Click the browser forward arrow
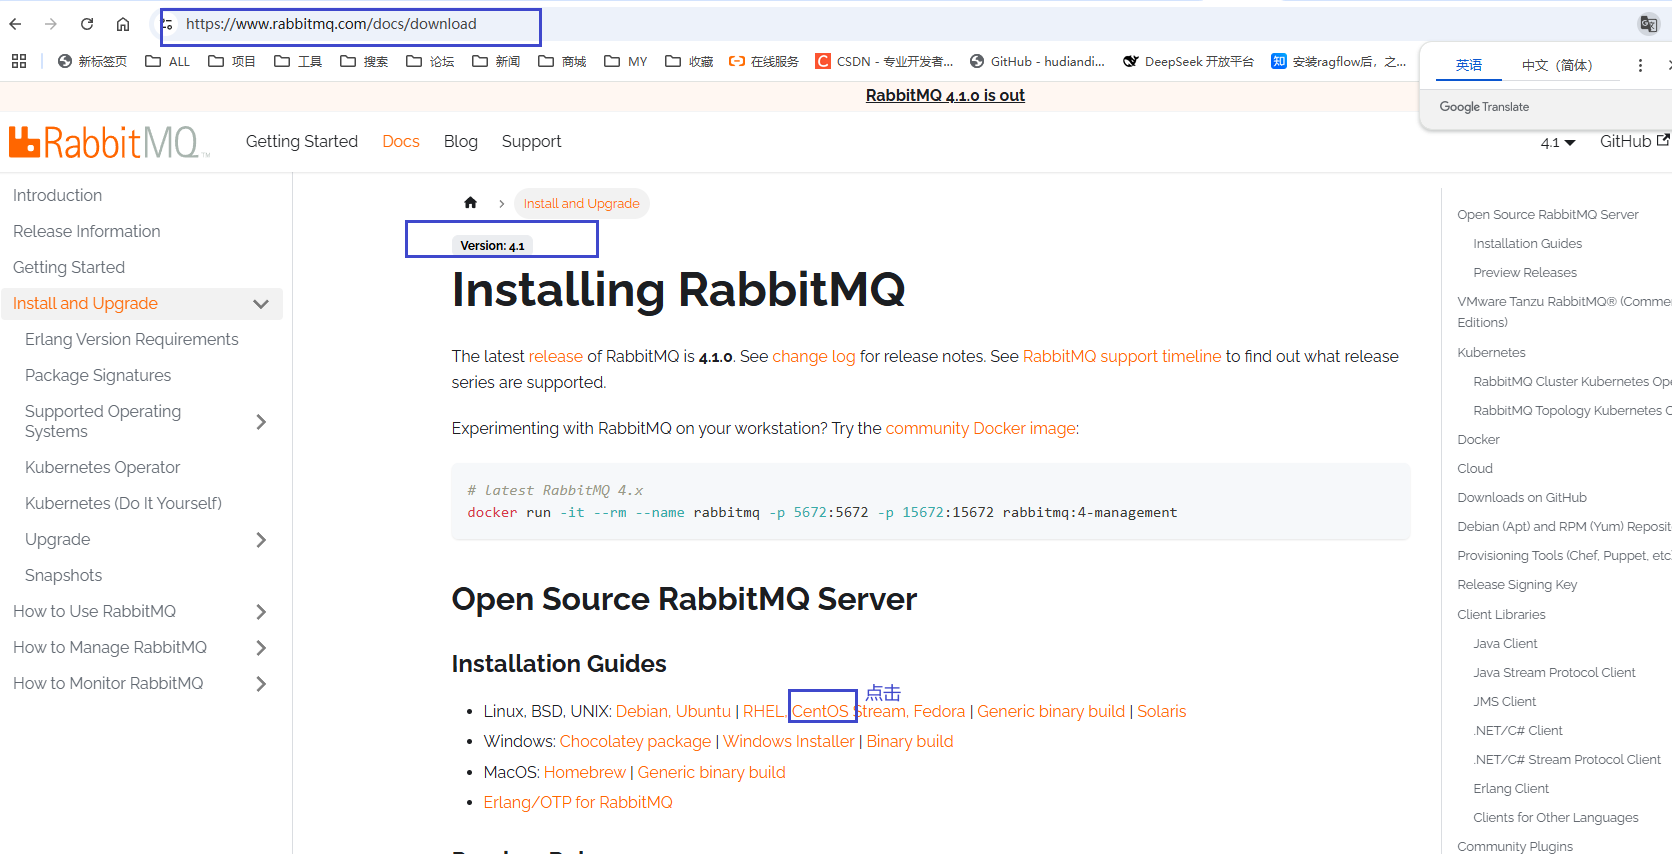This screenshot has height=854, width=1672. (51, 24)
